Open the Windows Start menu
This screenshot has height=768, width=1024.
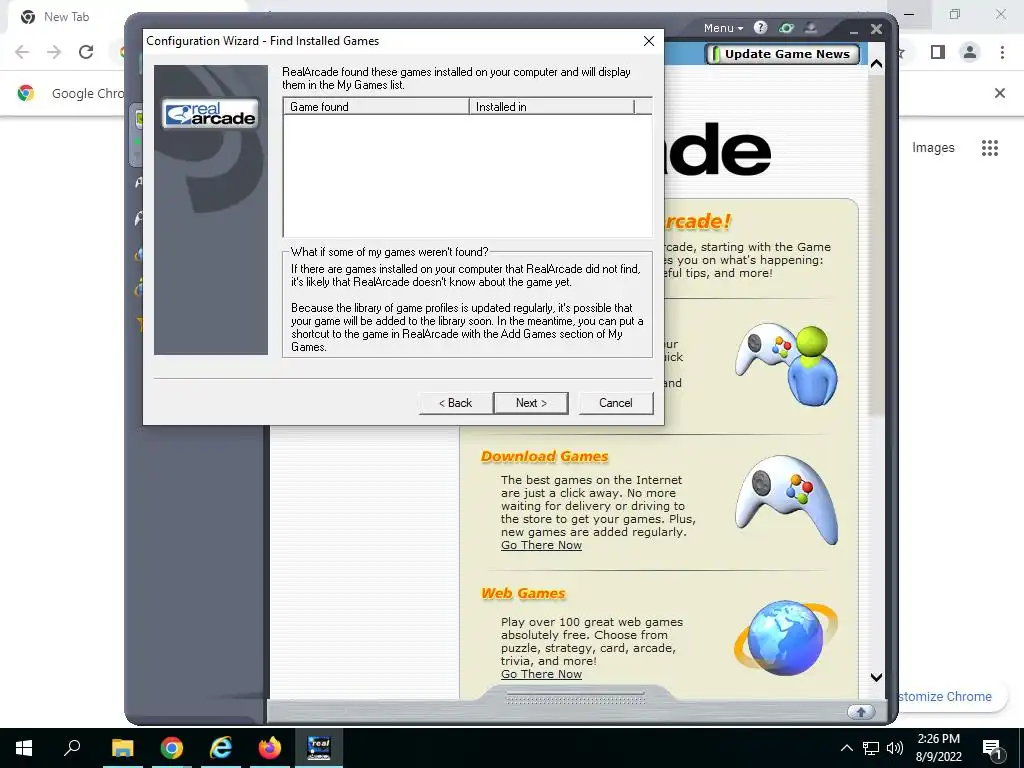tap(24, 748)
